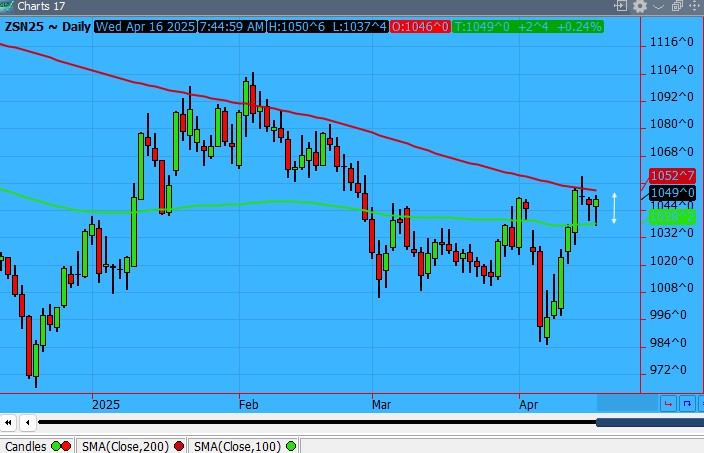Click the 1080^0 price axis label
The image size is (704, 453).
(x=672, y=123)
